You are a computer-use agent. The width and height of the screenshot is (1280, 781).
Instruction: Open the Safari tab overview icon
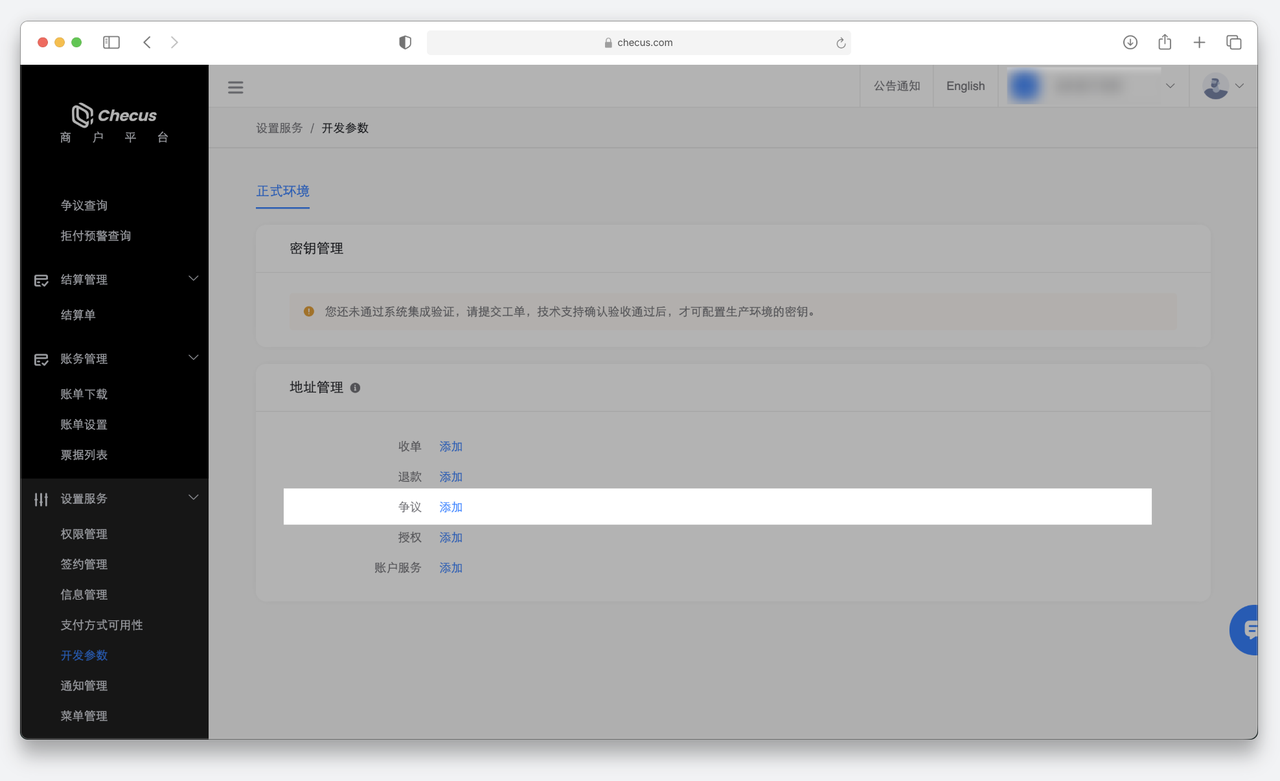(x=1233, y=42)
